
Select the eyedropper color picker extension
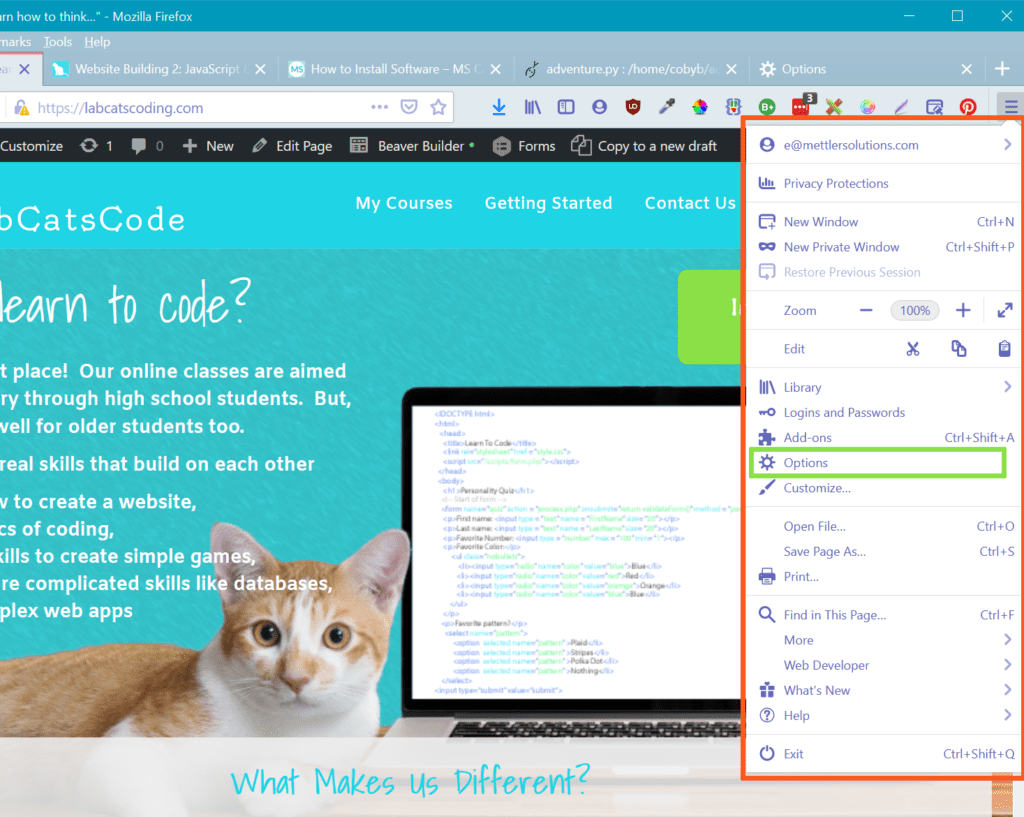pos(666,107)
